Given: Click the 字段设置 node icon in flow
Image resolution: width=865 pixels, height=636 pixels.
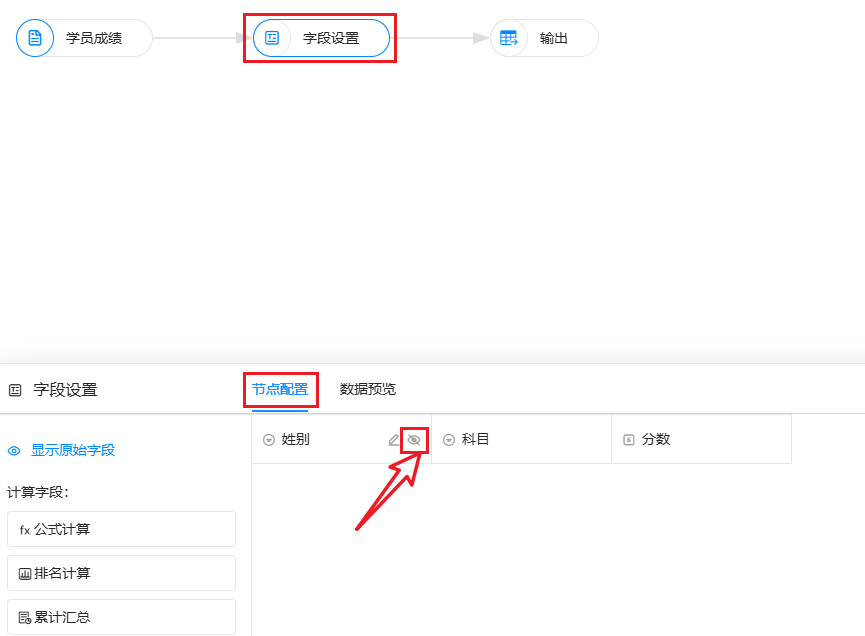Looking at the screenshot, I should 272,38.
